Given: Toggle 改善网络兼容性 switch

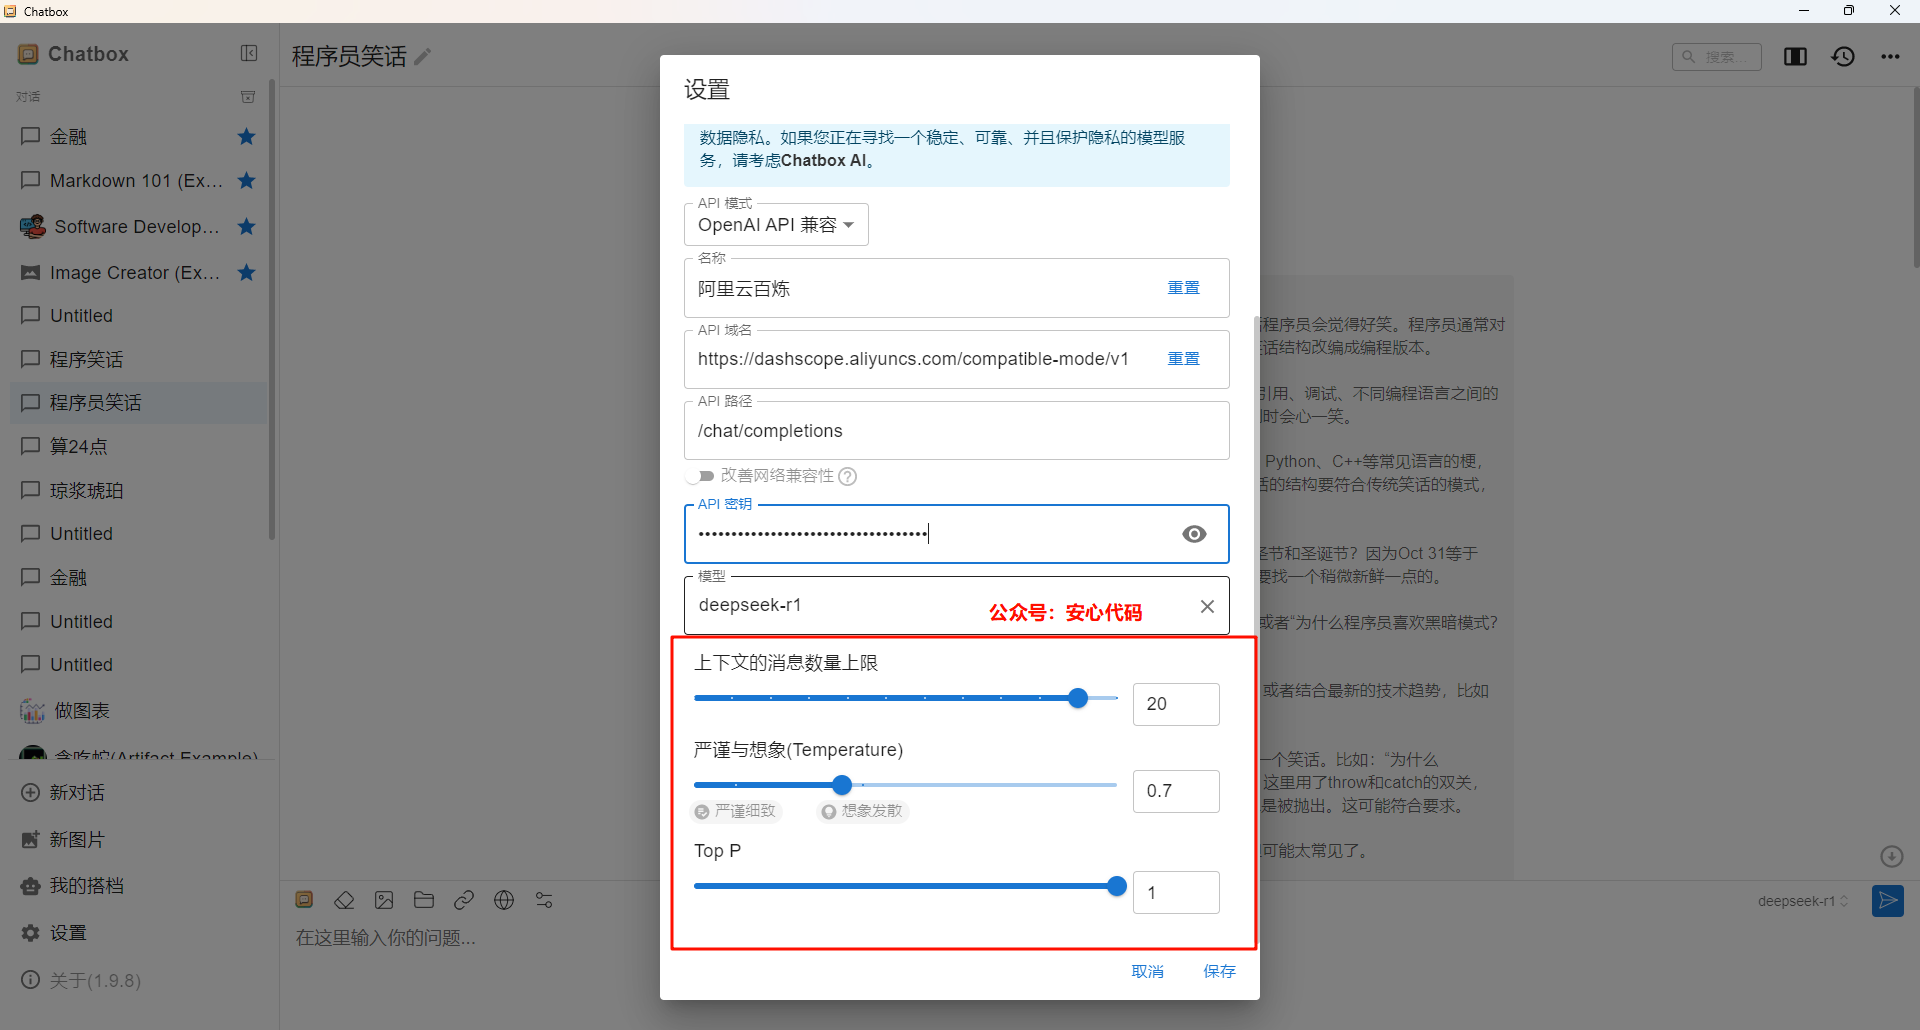Looking at the screenshot, I should [701, 476].
